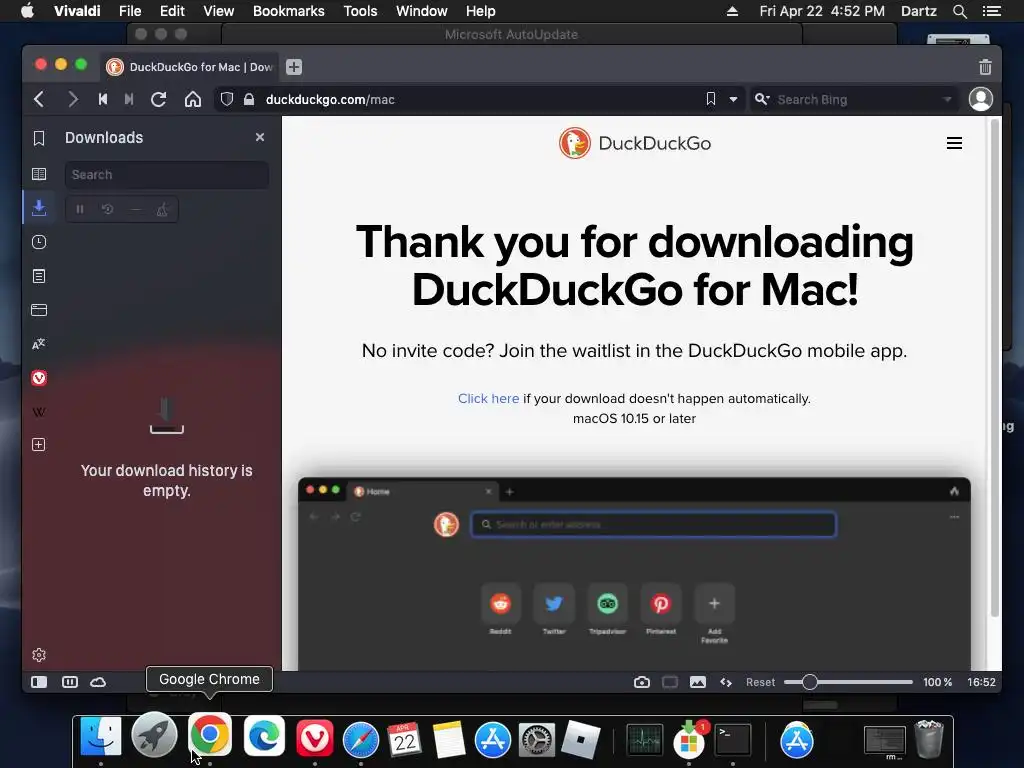
Task: Open the tracker blocker shield icon
Action: [x=227, y=99]
